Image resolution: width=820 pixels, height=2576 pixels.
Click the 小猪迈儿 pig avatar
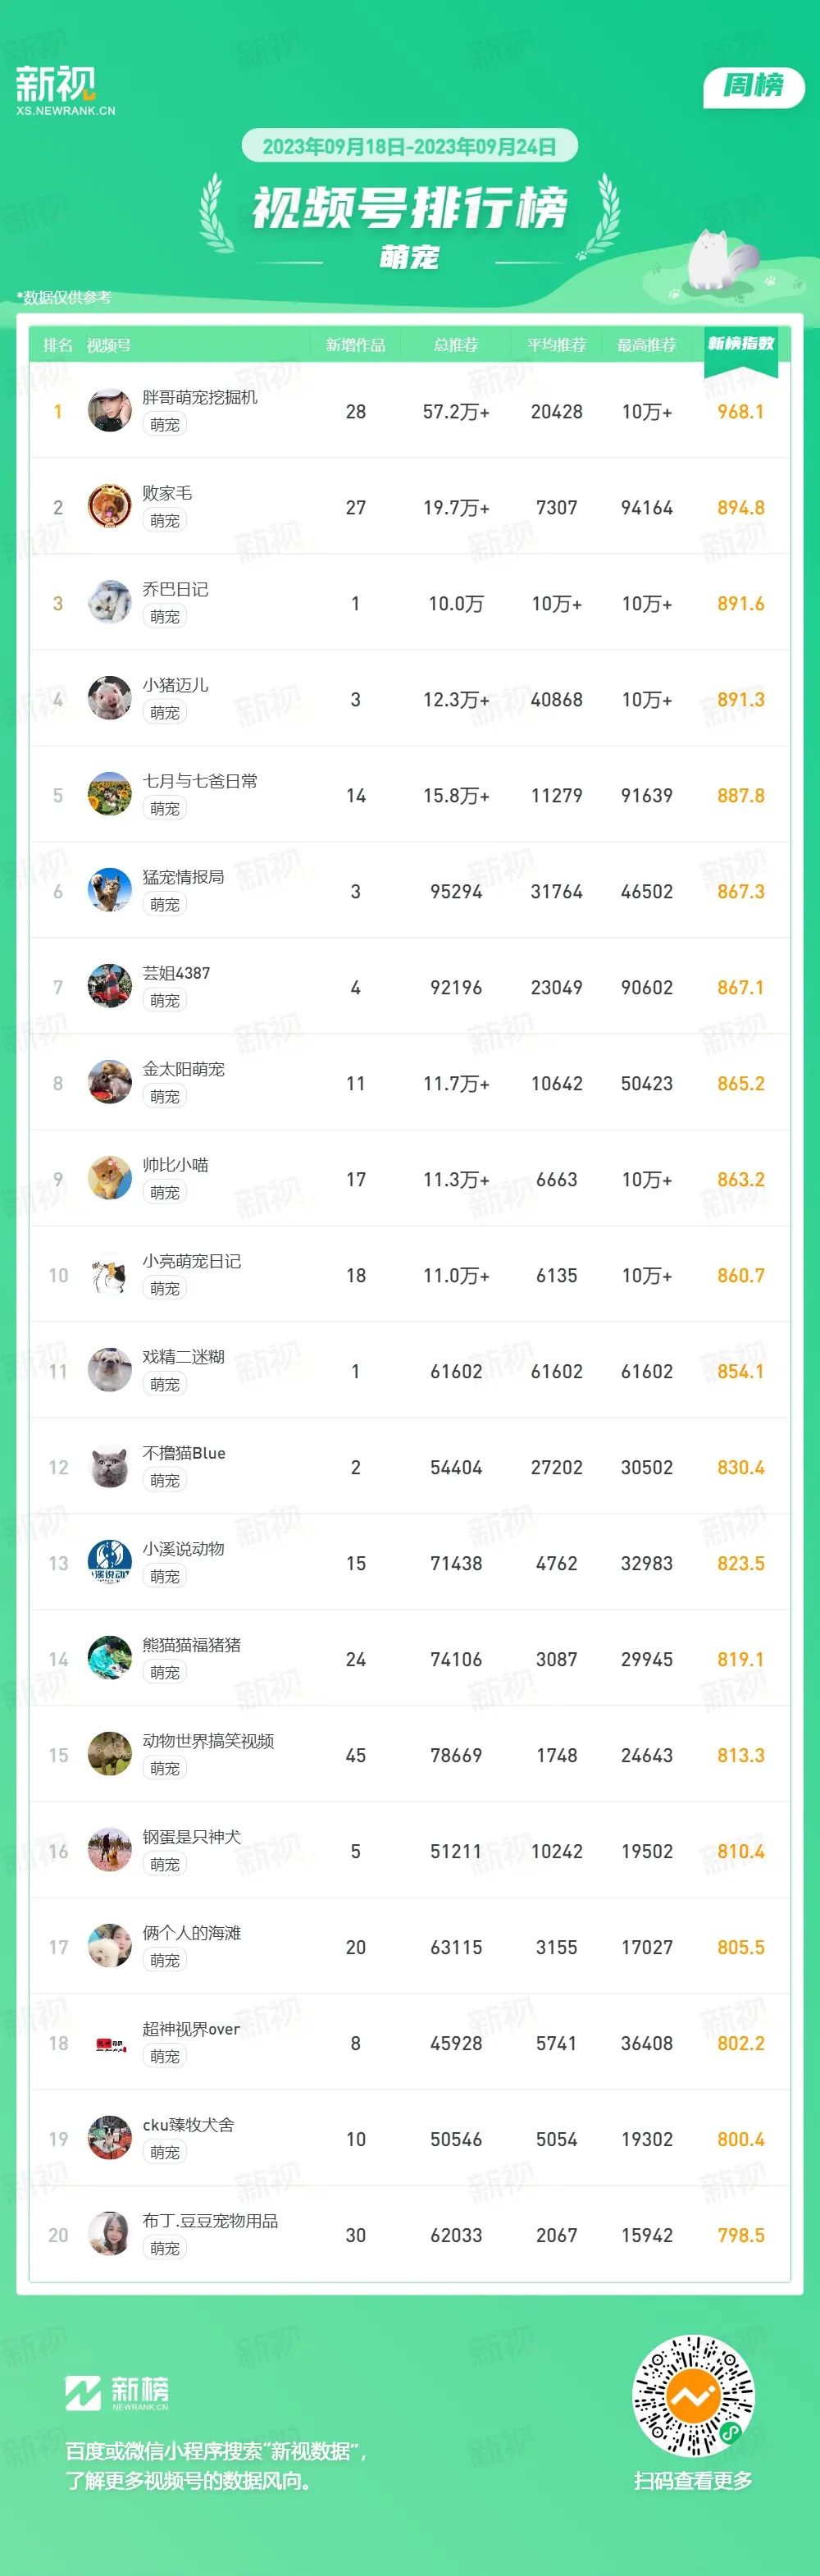click(x=109, y=699)
